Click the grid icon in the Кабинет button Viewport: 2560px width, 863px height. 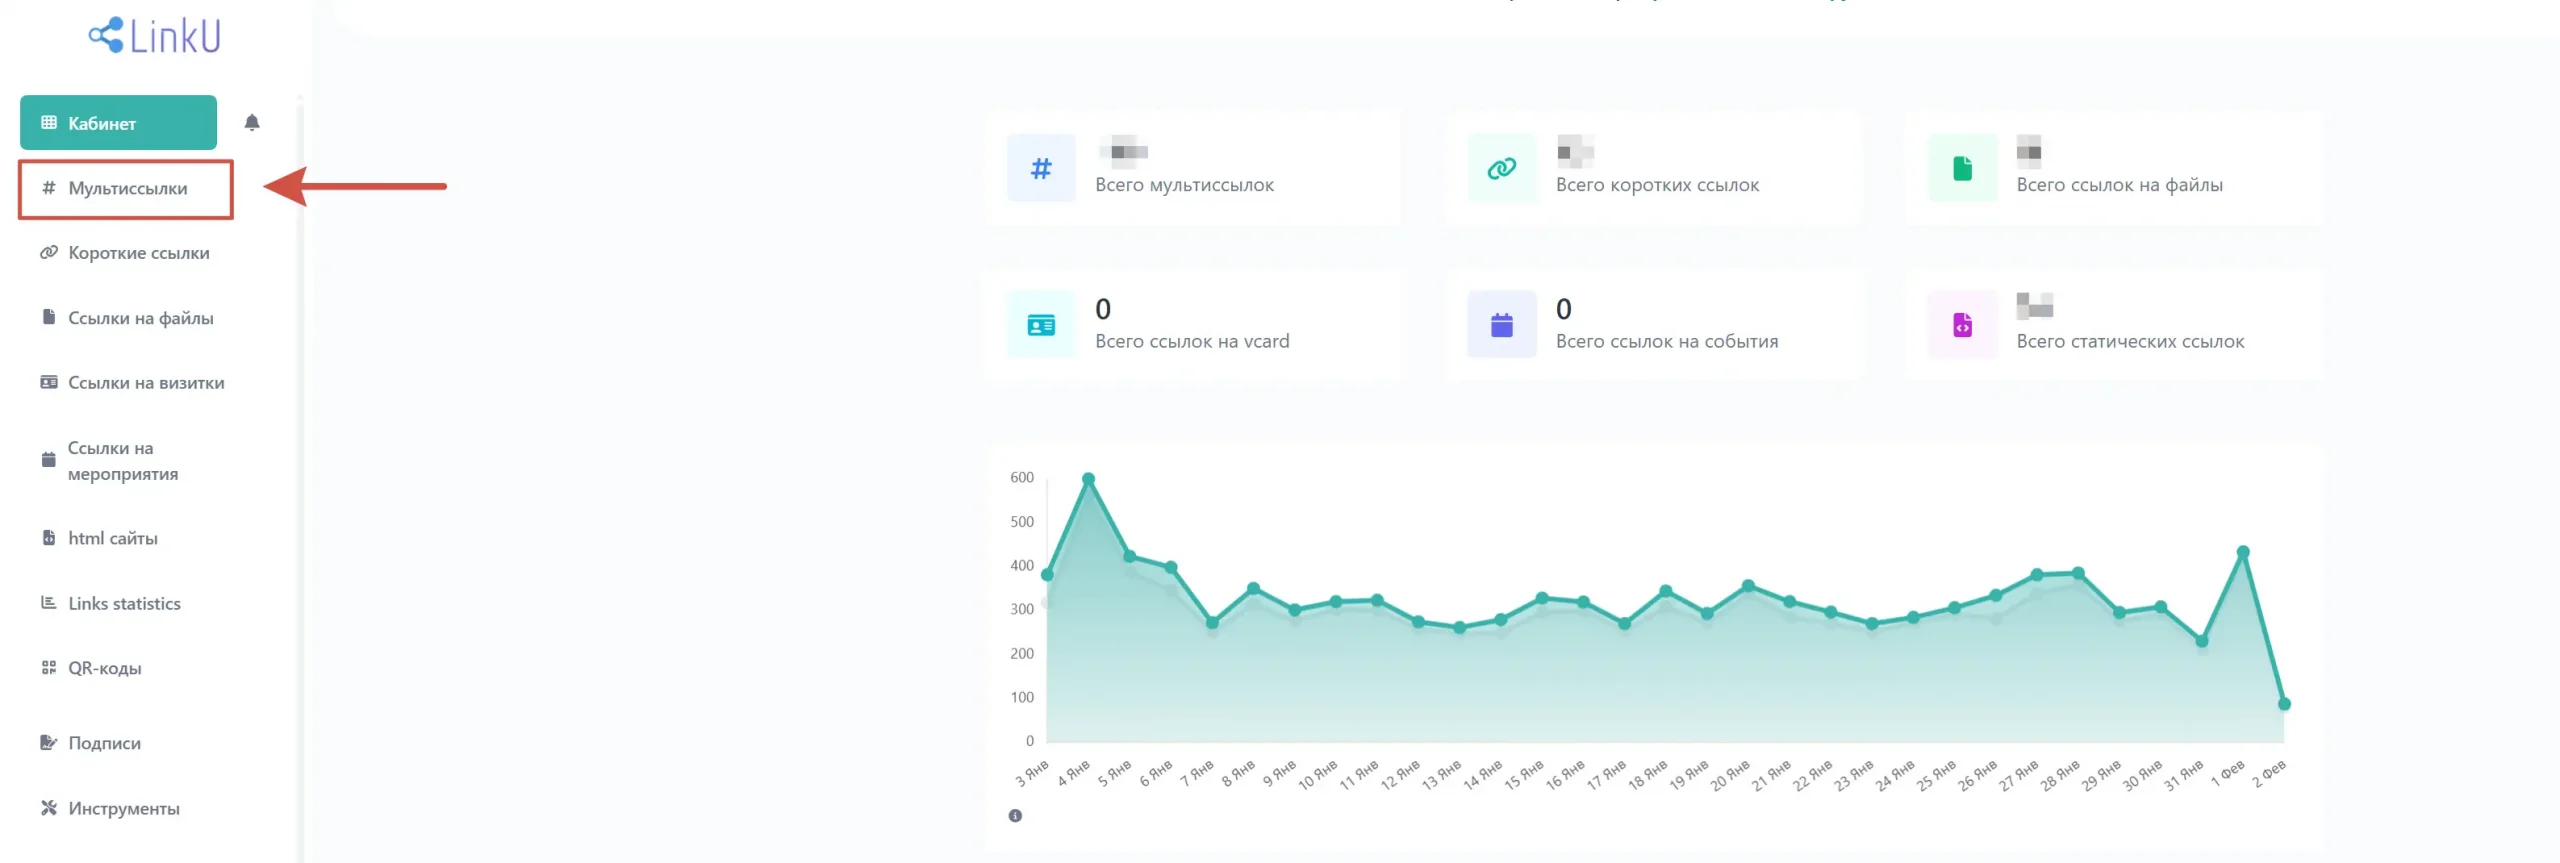click(48, 123)
